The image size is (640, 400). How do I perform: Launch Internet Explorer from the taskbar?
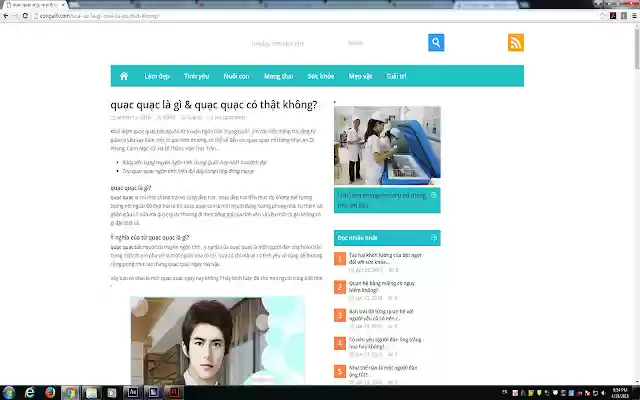pos(29,393)
